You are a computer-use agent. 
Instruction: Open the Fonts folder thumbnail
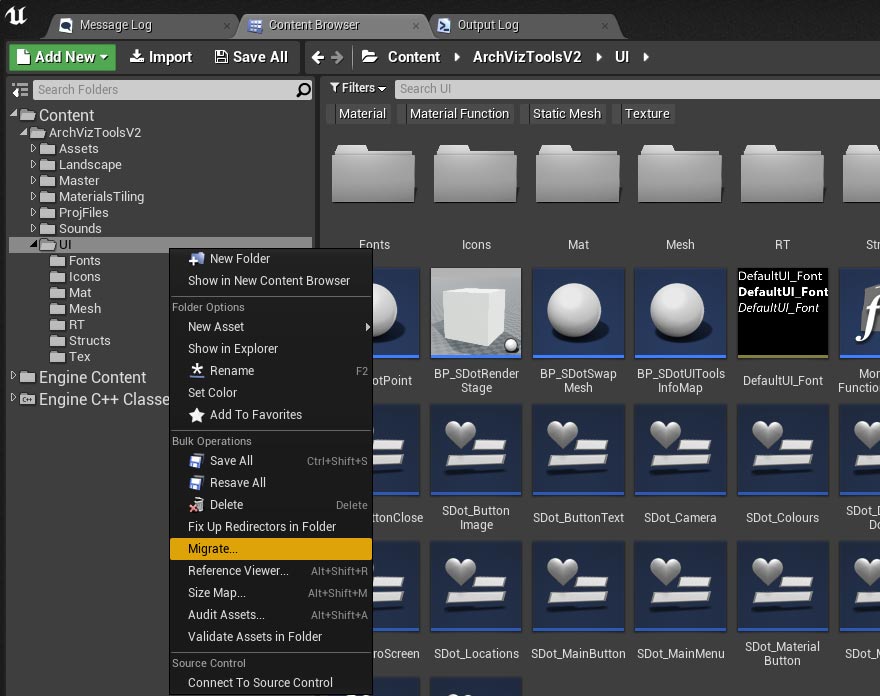pos(374,174)
